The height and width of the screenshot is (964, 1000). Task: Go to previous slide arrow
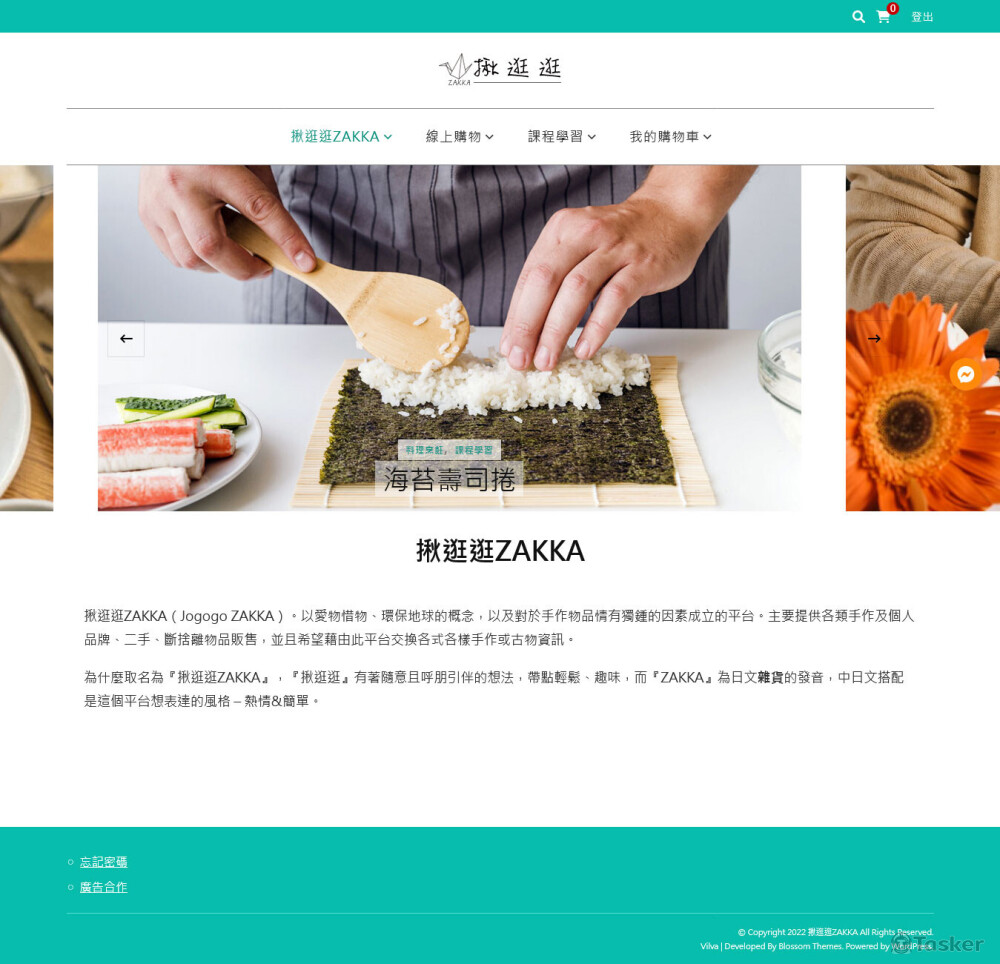pyautogui.click(x=126, y=339)
